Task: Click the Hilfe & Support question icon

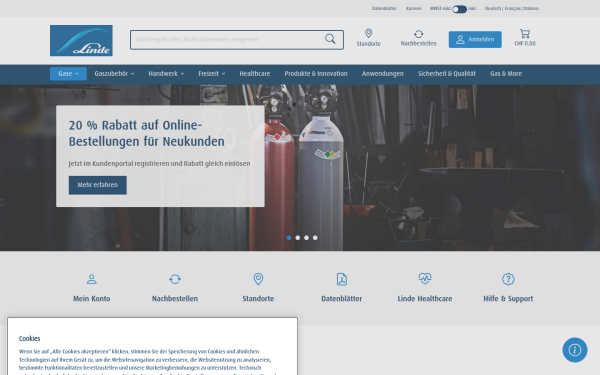Action: [508, 279]
